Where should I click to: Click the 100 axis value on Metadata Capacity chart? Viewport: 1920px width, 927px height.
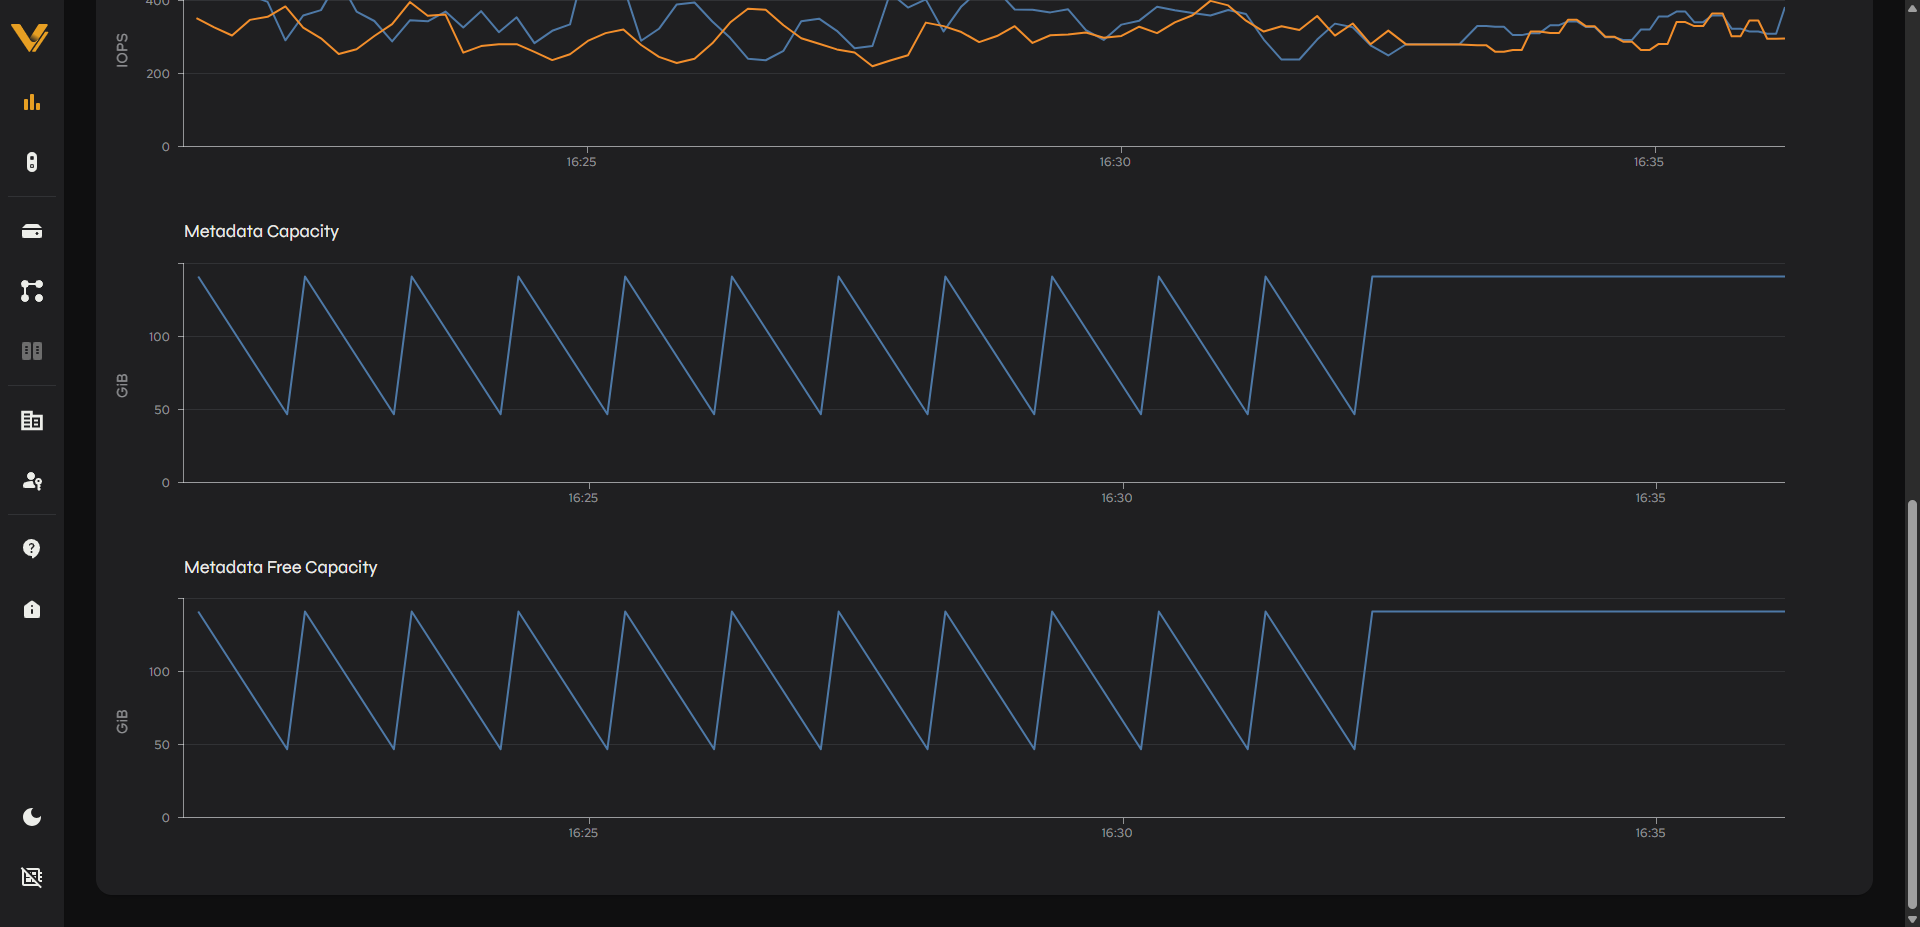tap(159, 337)
